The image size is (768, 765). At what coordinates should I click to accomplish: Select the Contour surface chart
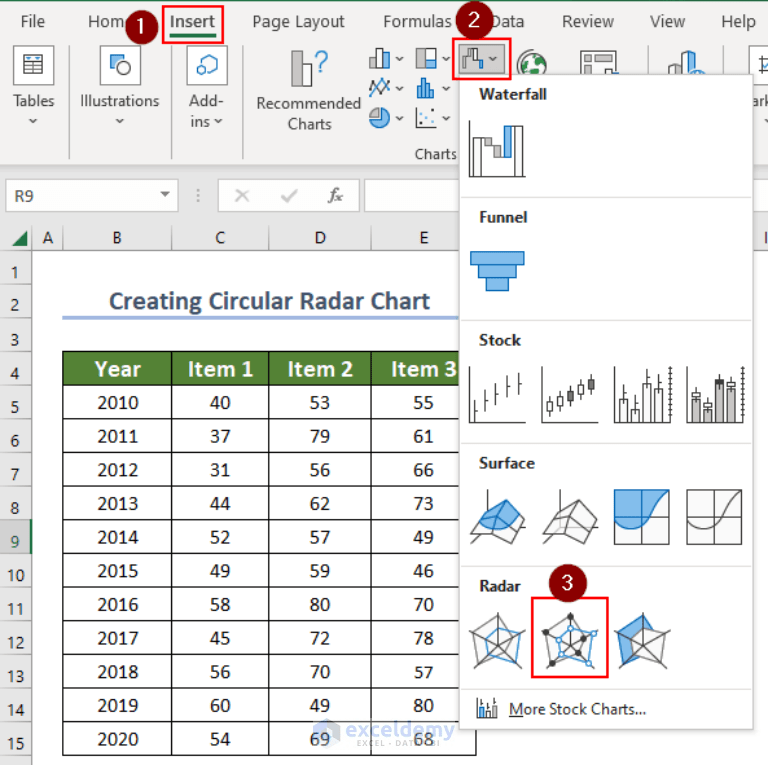pos(642,517)
